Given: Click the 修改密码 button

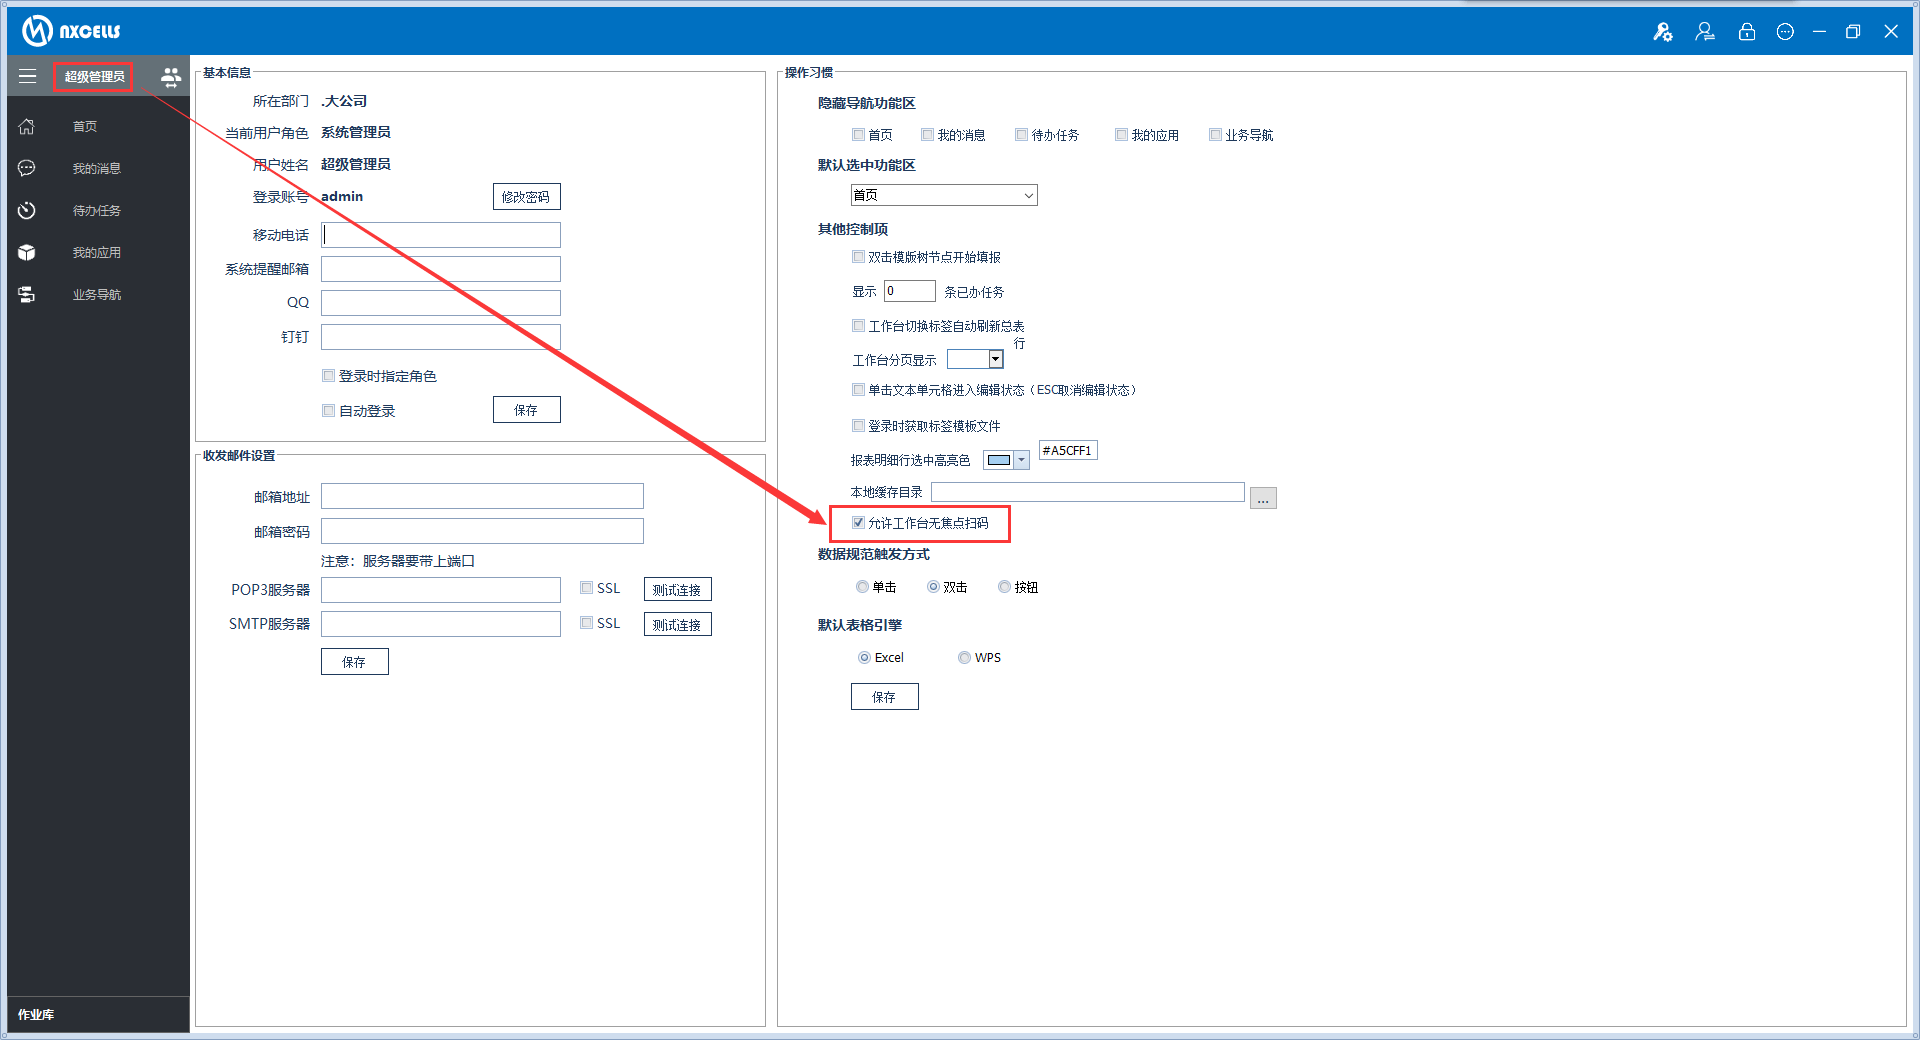Looking at the screenshot, I should coord(526,197).
